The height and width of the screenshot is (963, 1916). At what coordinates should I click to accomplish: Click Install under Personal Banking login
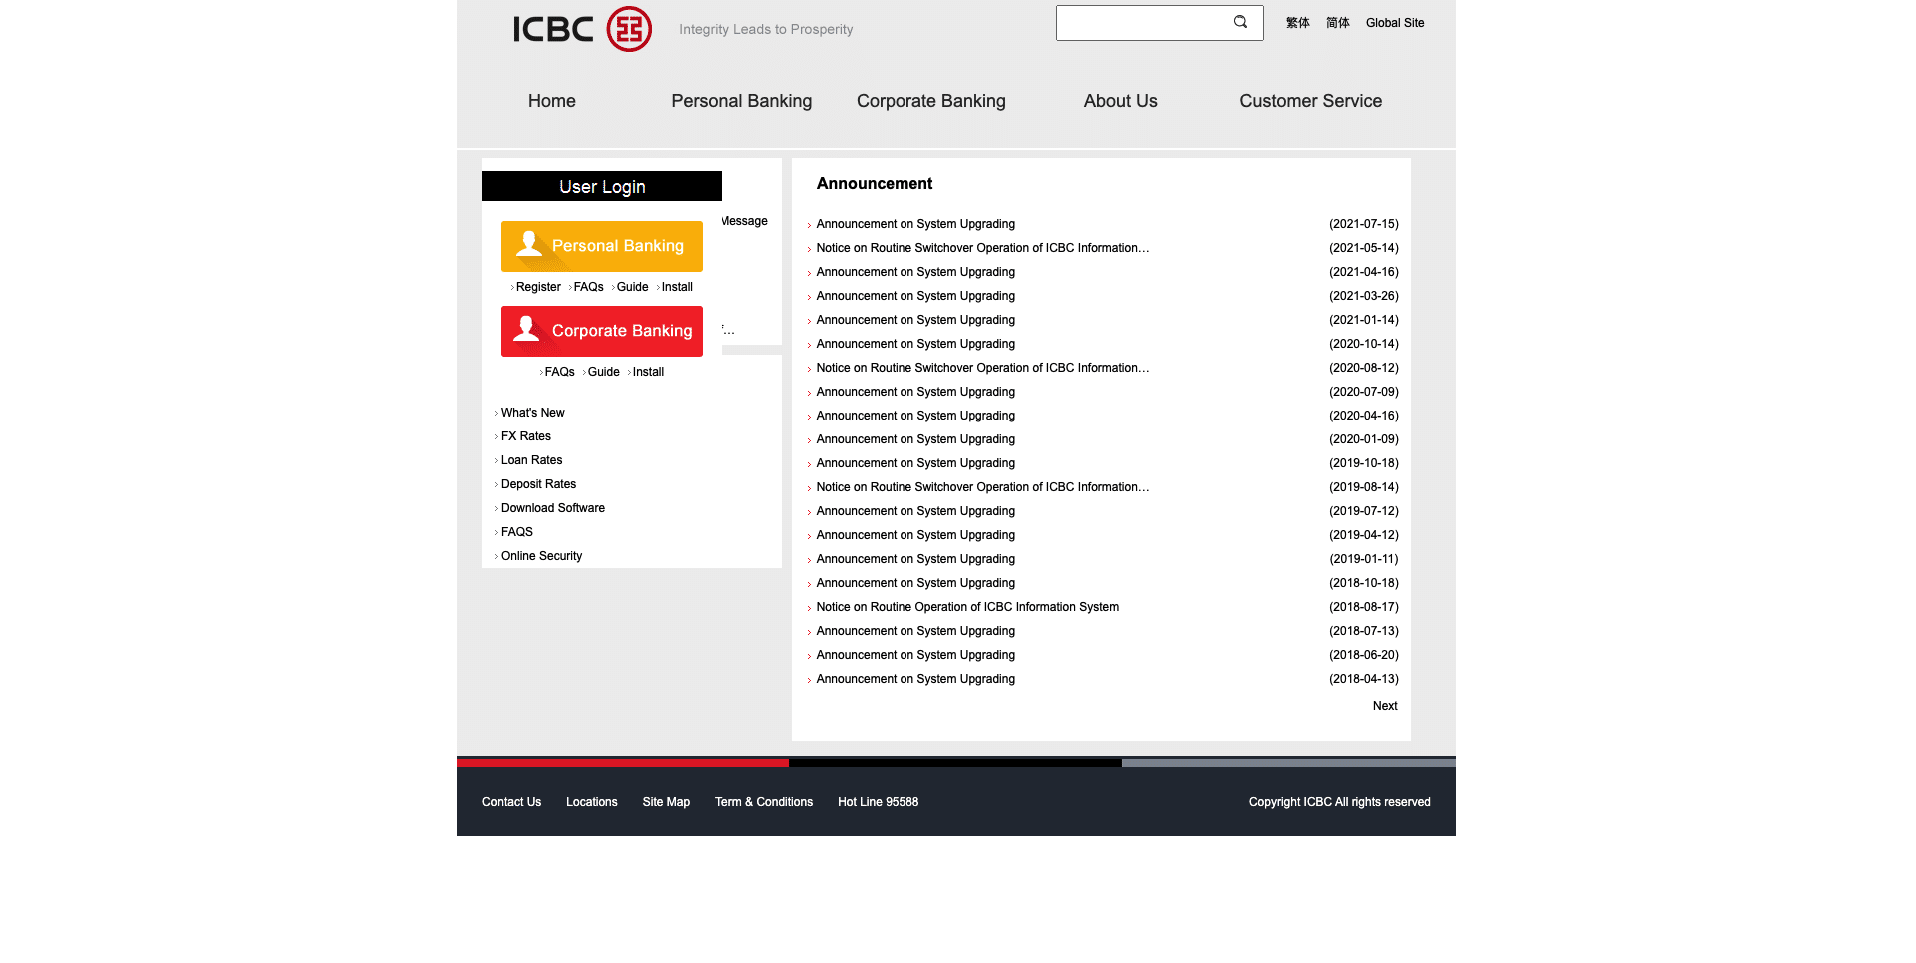coord(677,287)
